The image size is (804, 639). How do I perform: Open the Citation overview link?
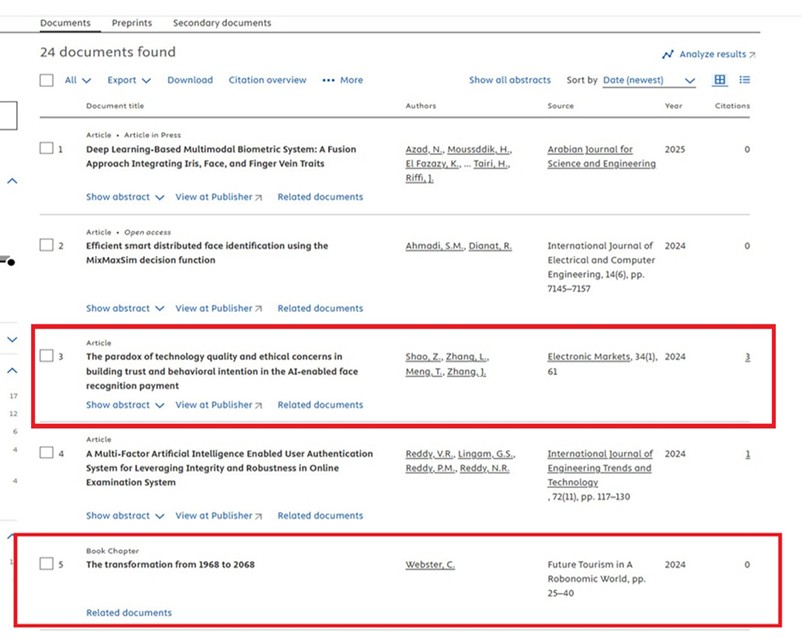267,80
